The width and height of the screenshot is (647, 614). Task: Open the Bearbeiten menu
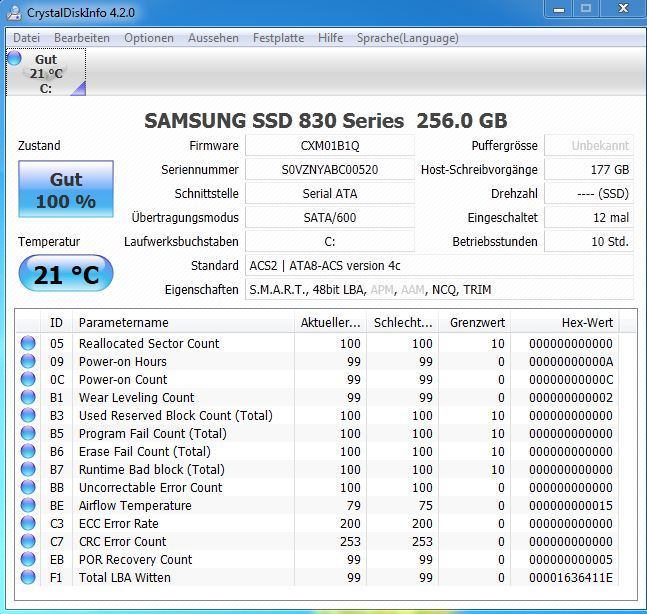pos(82,38)
